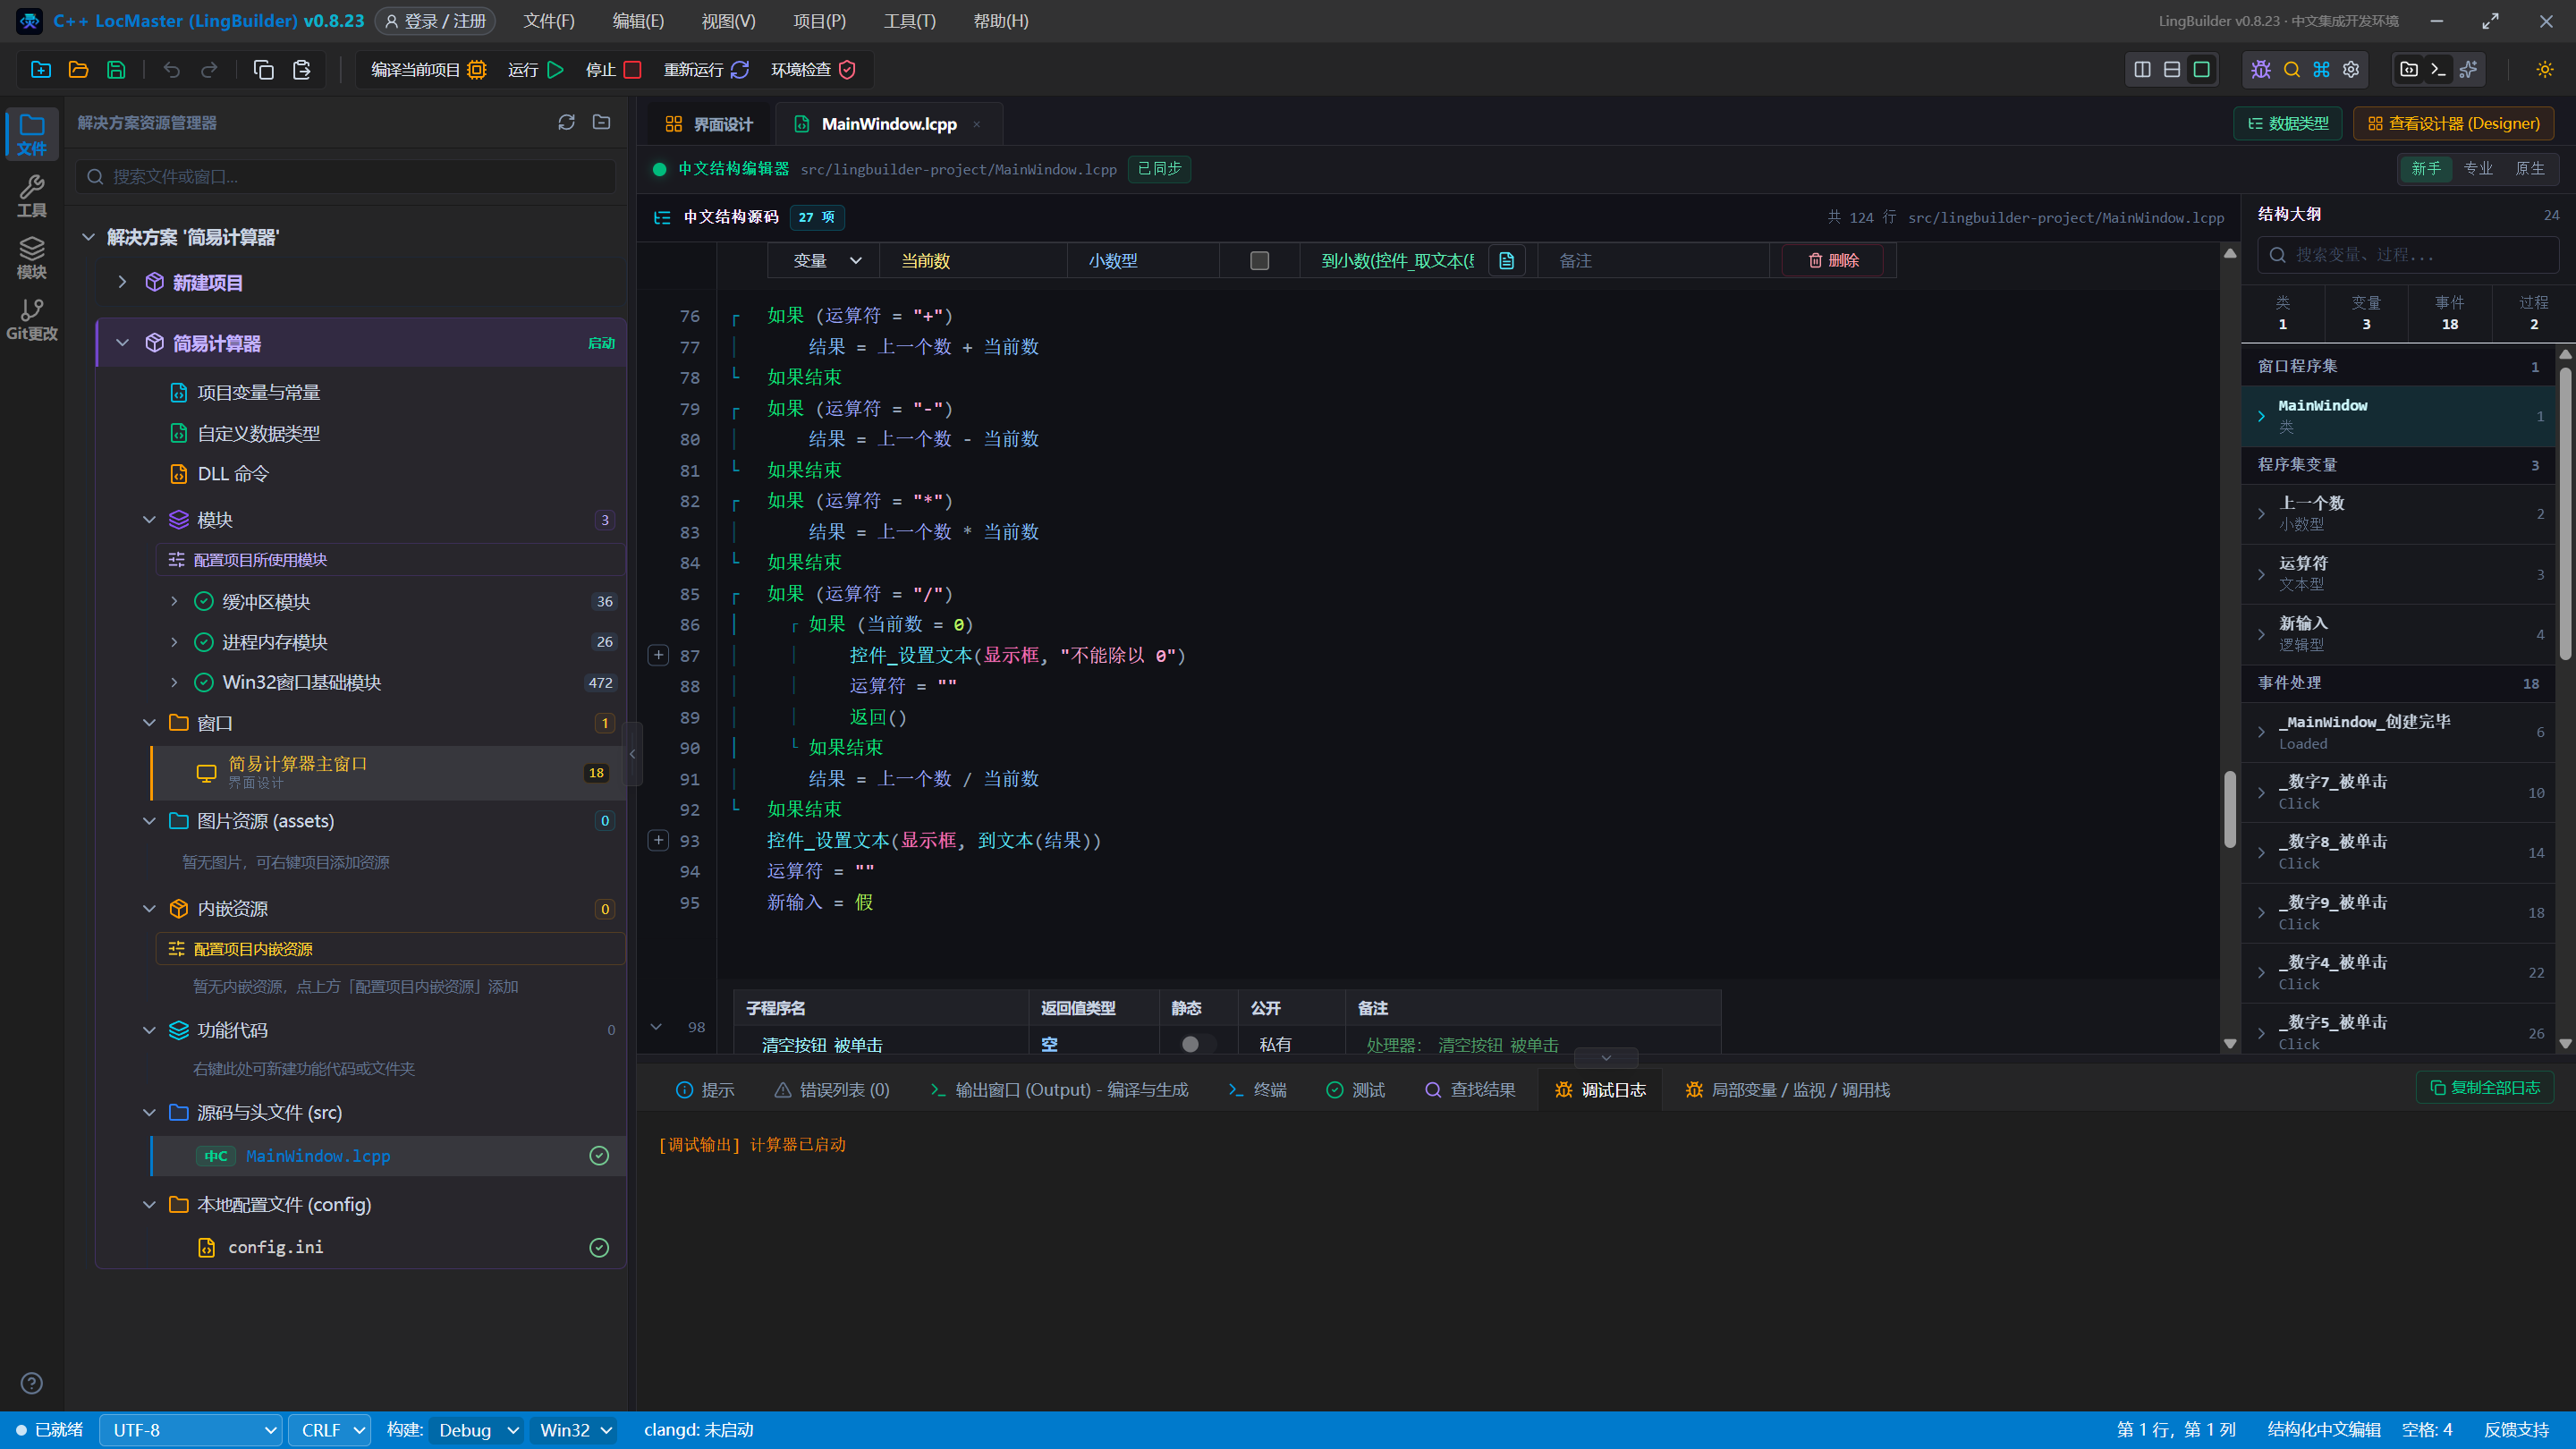The width and height of the screenshot is (2576, 1449).
Task: Open the UTF-8 encoding dropdown in status bar
Action: [191, 1430]
